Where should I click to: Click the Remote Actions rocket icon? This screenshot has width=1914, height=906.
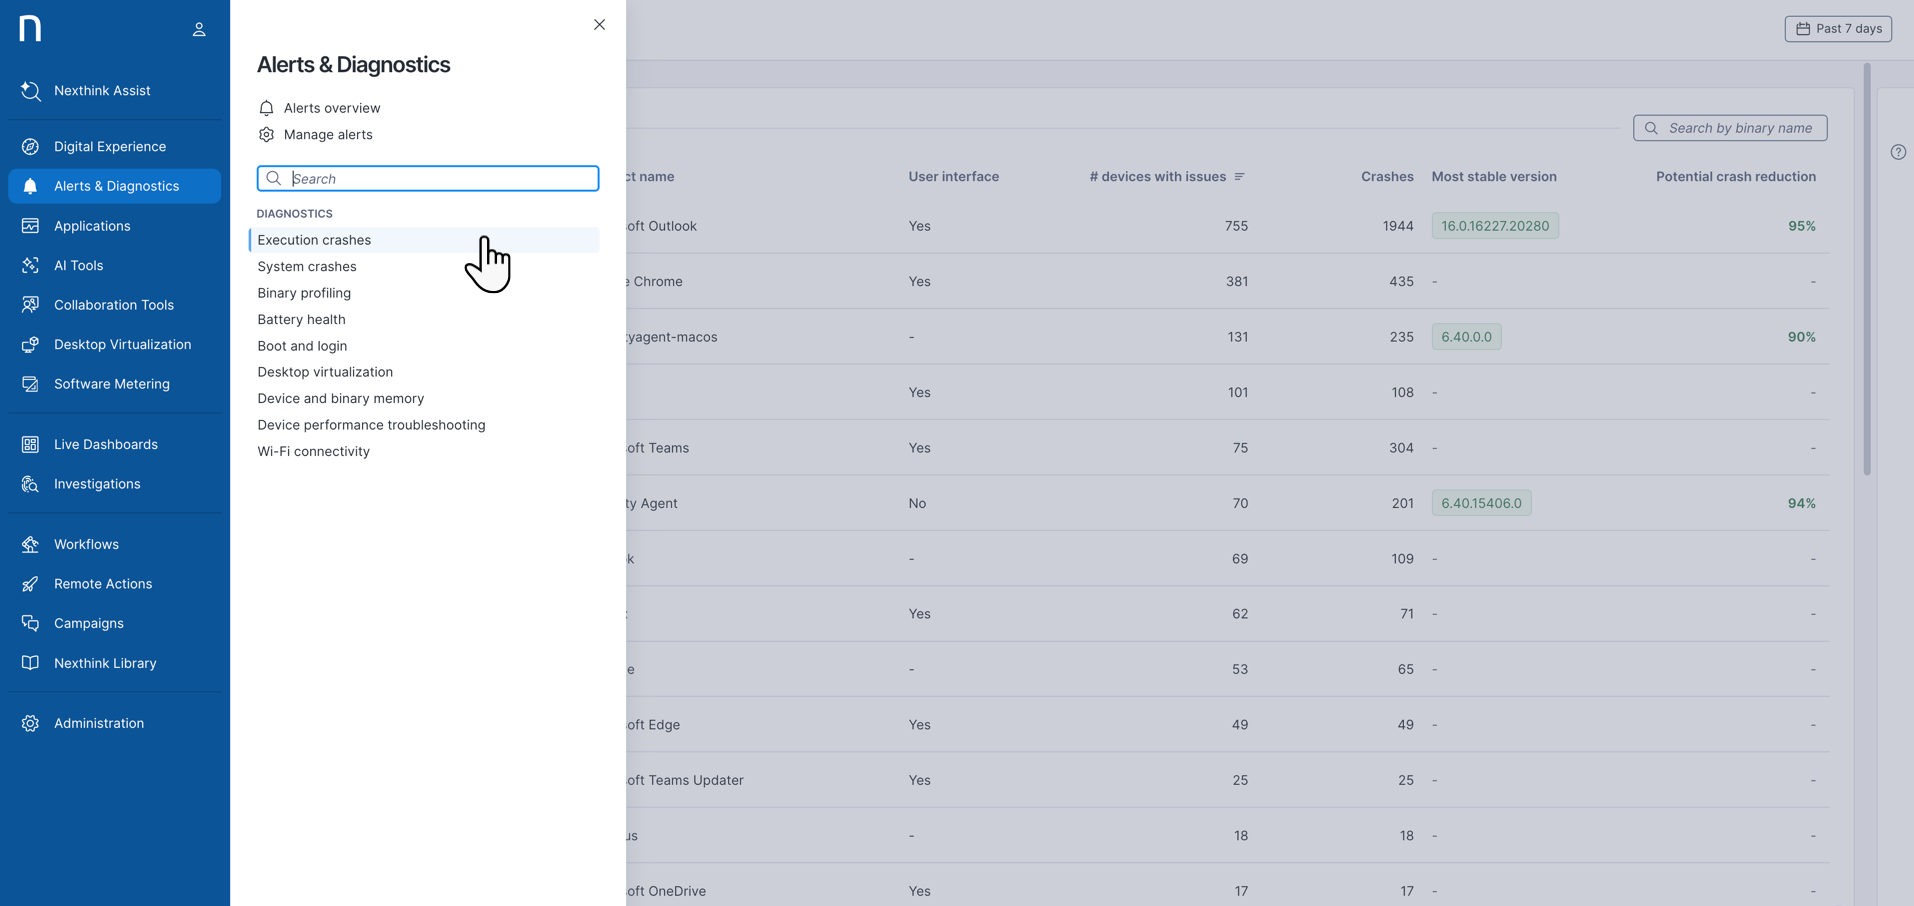pyautogui.click(x=31, y=584)
